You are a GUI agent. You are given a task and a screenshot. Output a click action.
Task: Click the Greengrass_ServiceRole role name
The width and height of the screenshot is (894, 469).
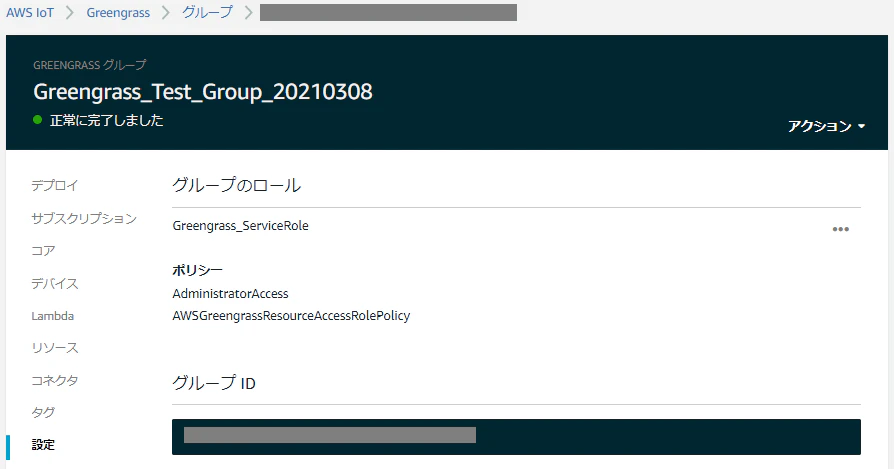(240, 226)
